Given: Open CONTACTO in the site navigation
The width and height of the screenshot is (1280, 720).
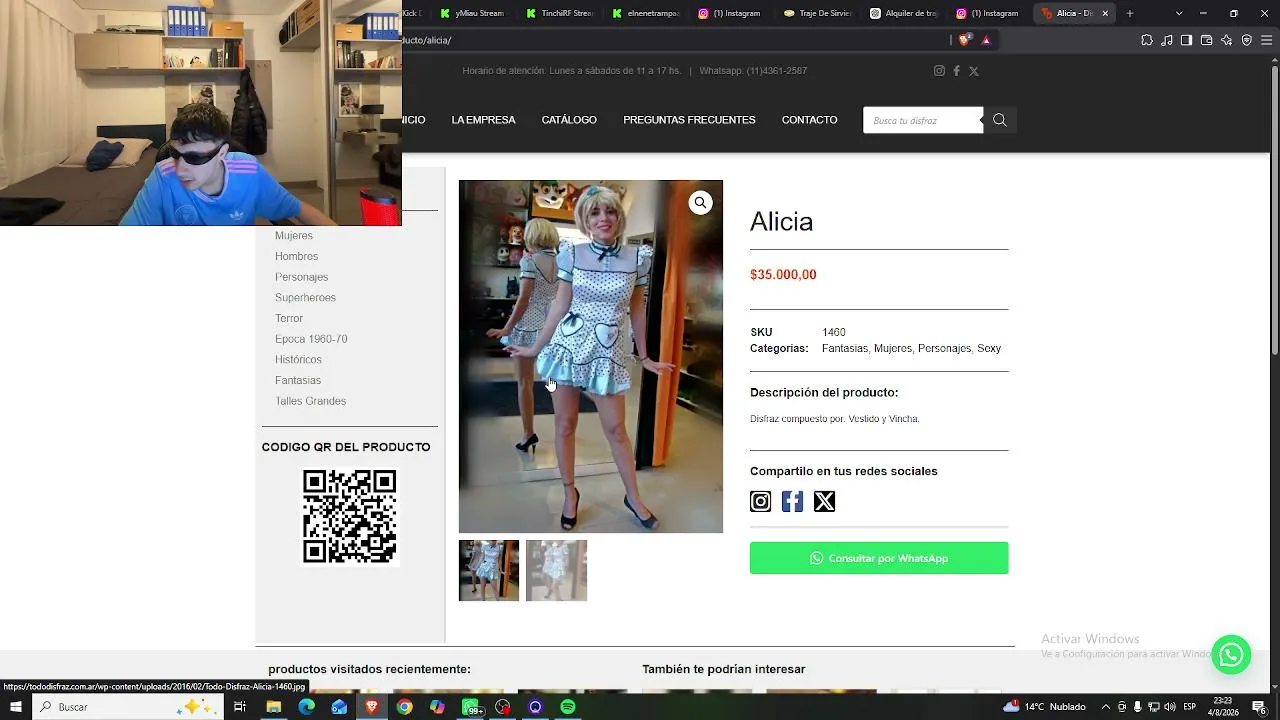Looking at the screenshot, I should click(x=809, y=120).
